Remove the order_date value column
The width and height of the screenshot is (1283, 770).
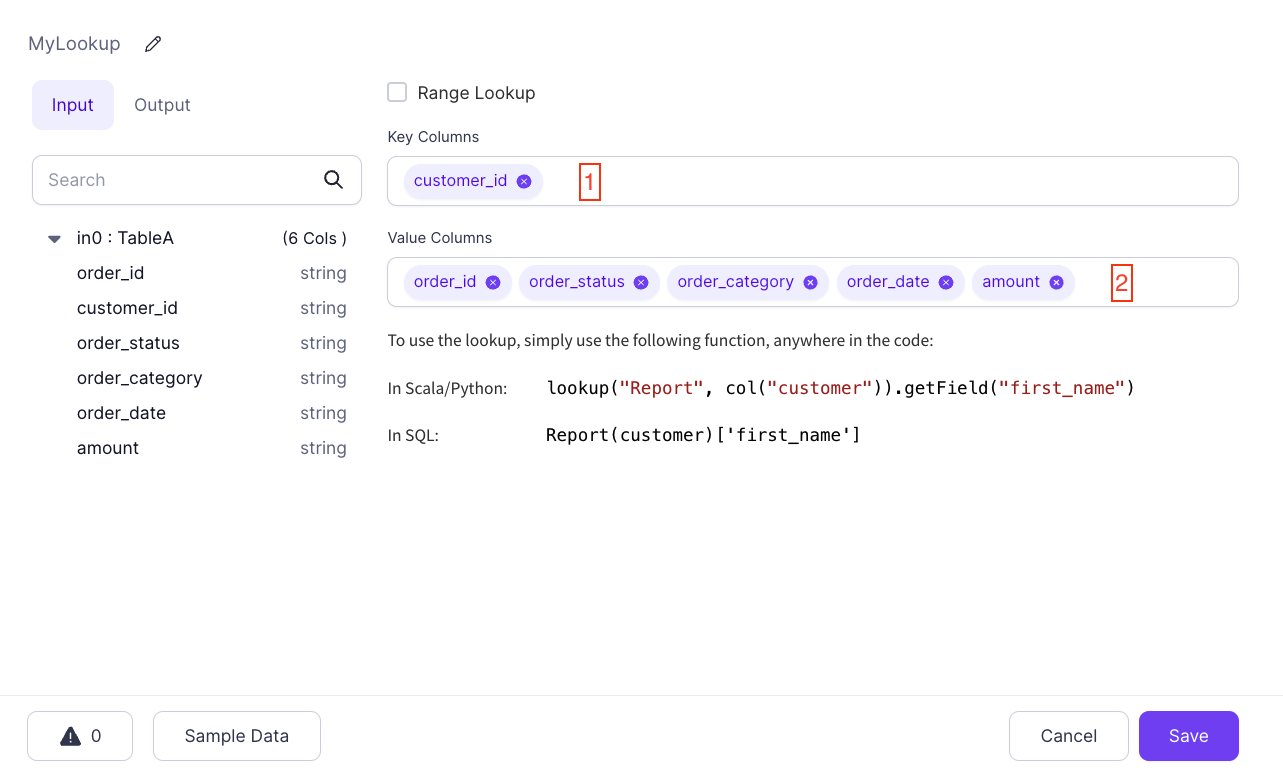(x=945, y=282)
